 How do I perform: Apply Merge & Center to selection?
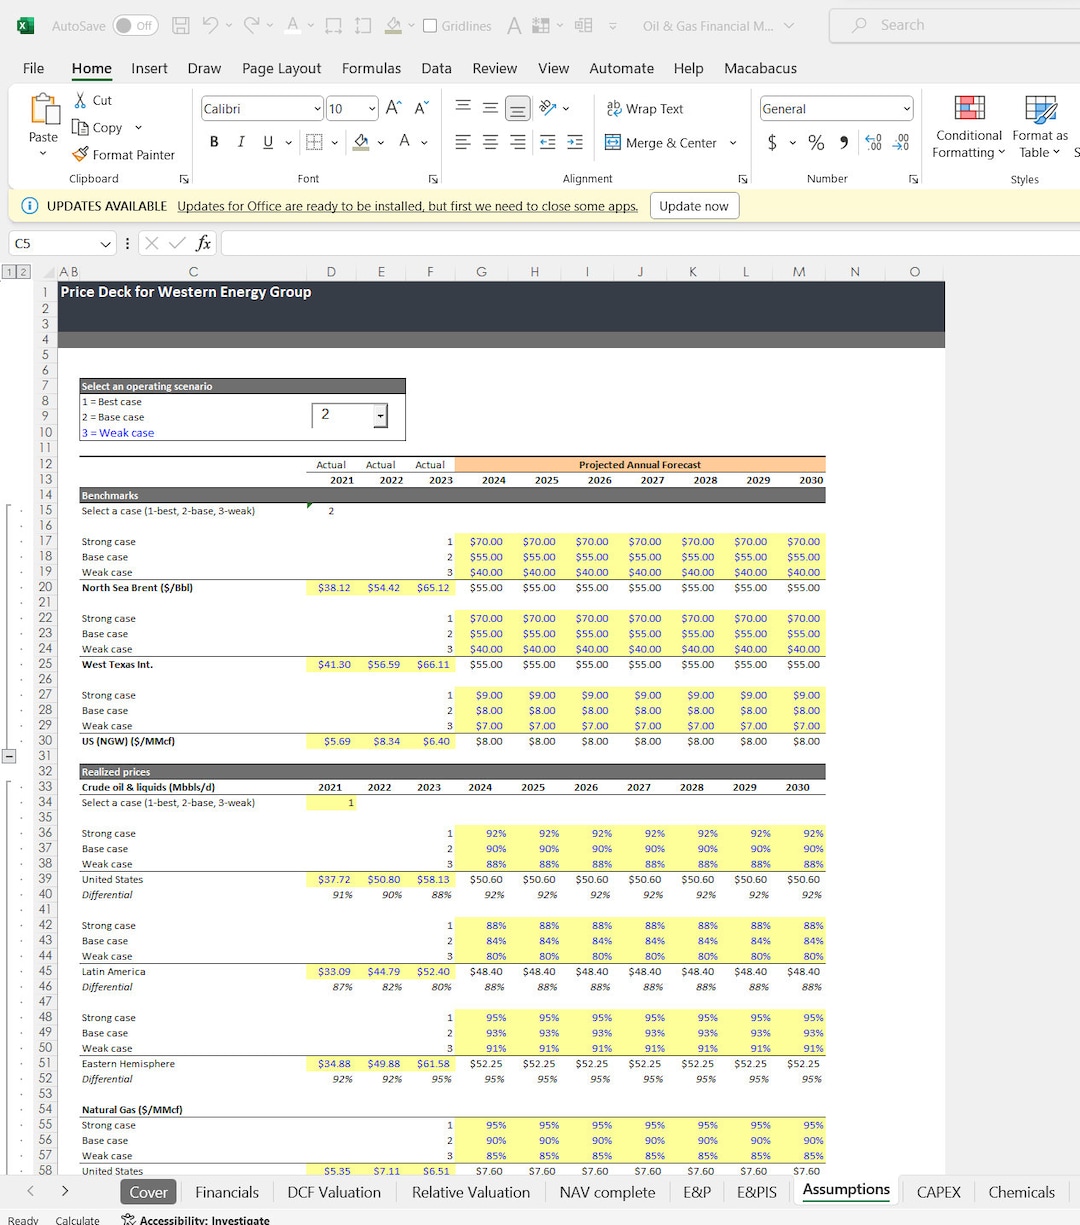pyautogui.click(x=660, y=142)
